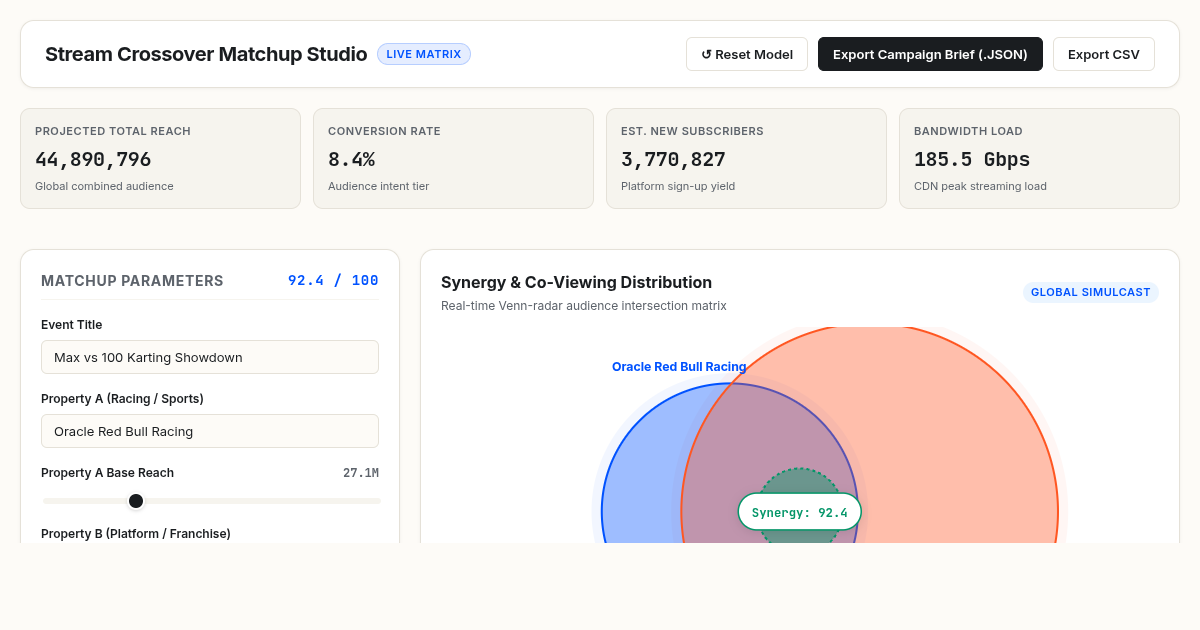Click the MATCHUP PARAMETERS heading
The width and height of the screenshot is (1200, 630).
pos(132,281)
